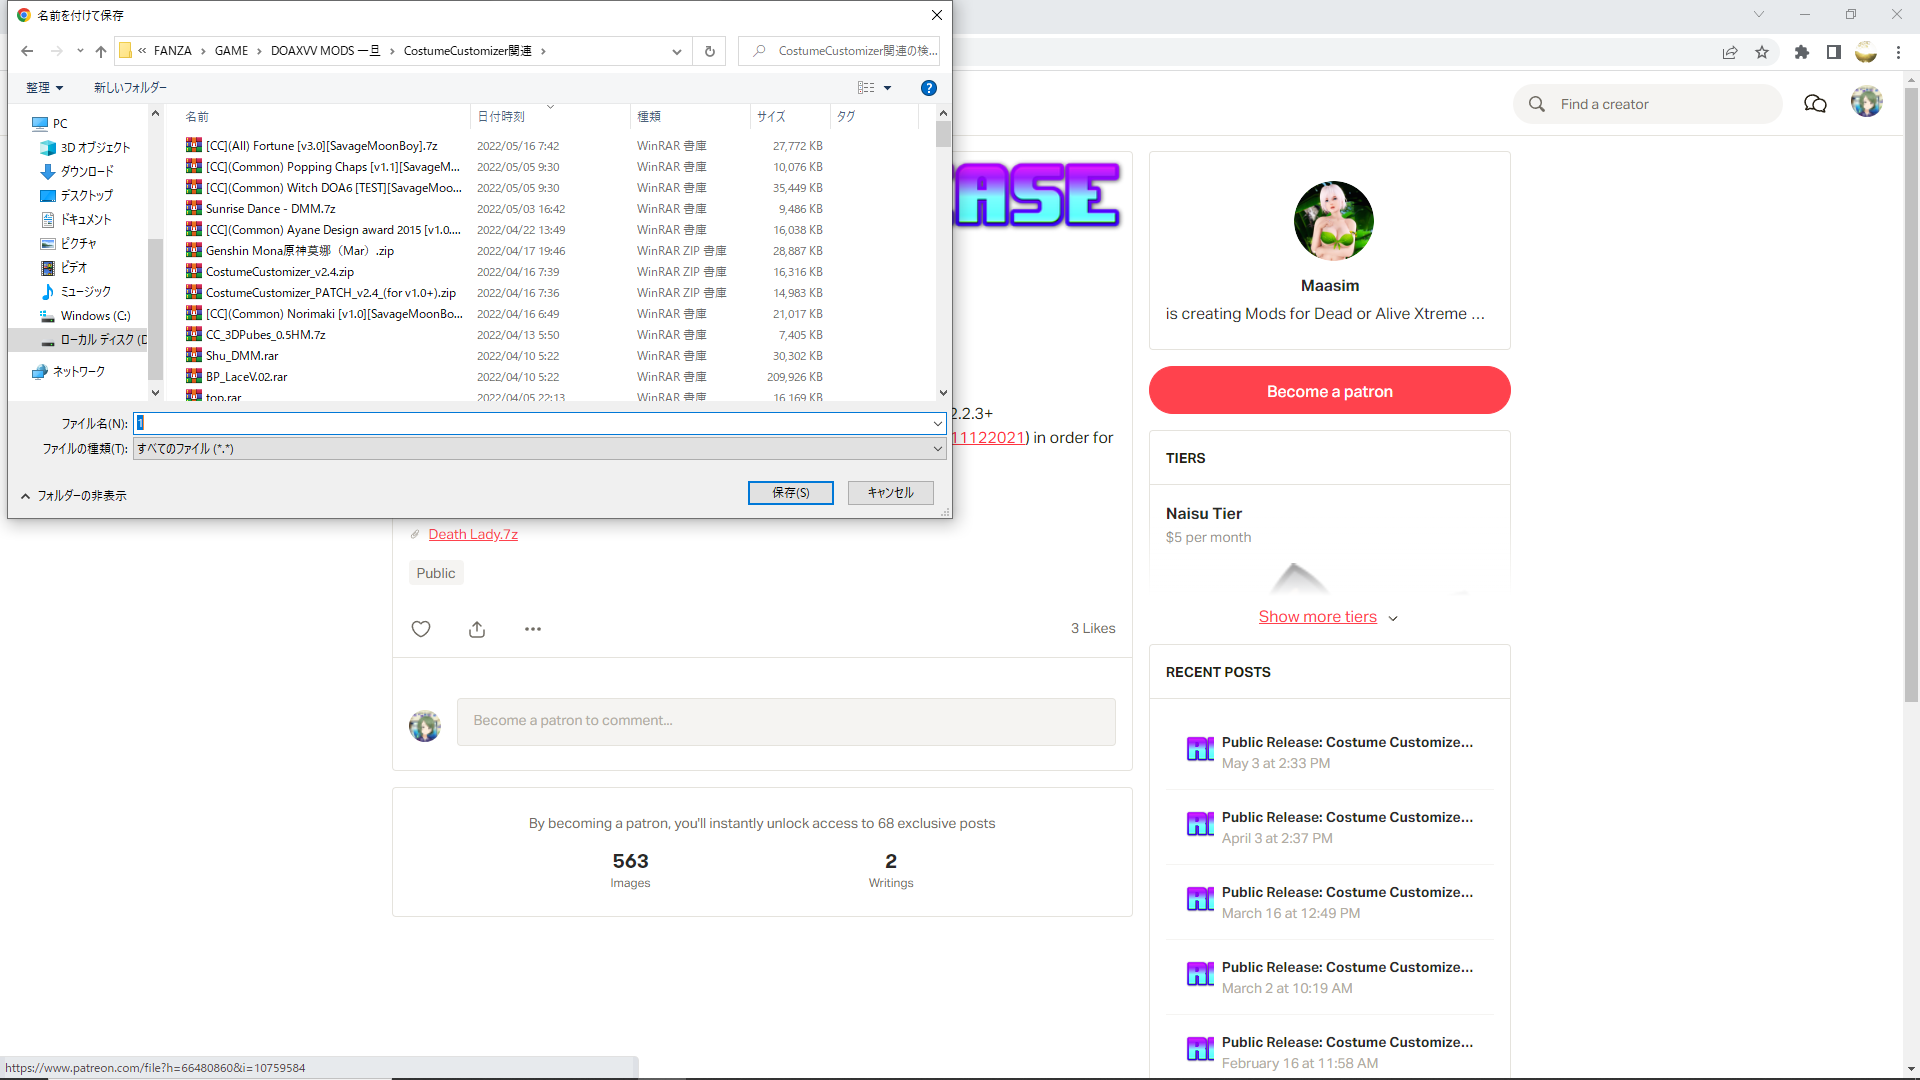Image resolution: width=1920 pixels, height=1080 pixels.
Task: Open ドキュメント in sidebar
Action: [76, 219]
